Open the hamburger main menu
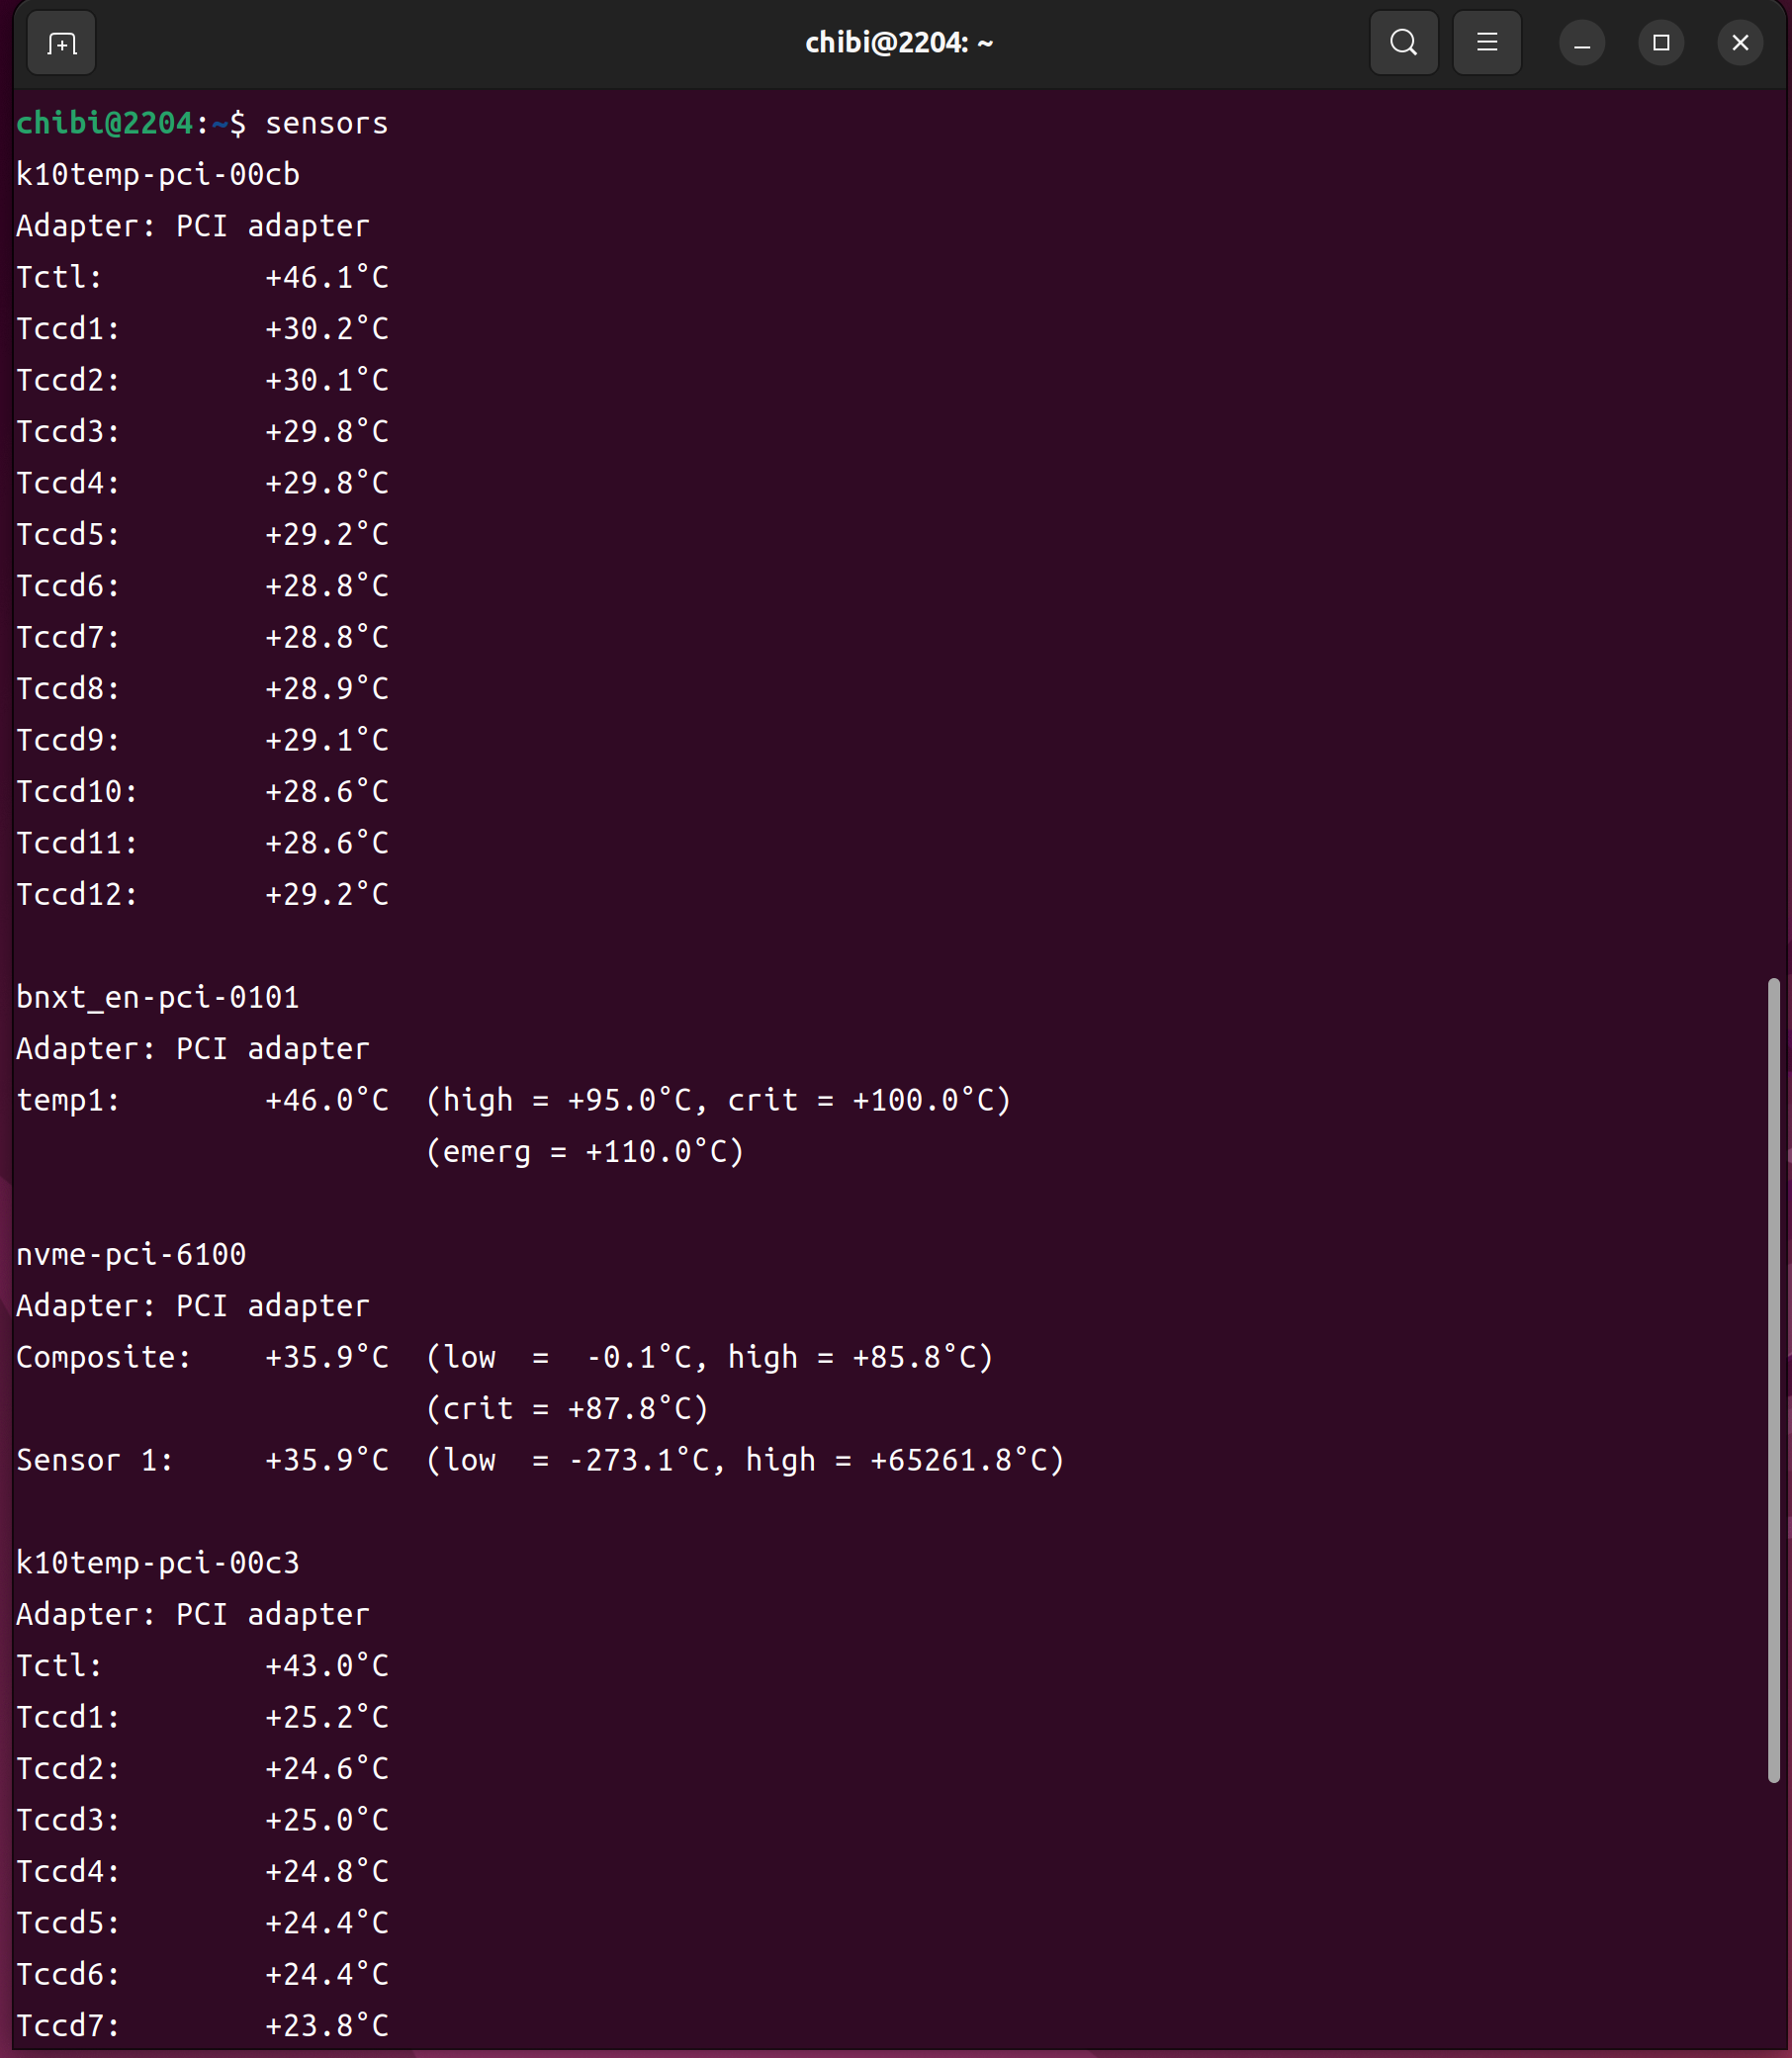This screenshot has height=2058, width=1792. point(1486,43)
